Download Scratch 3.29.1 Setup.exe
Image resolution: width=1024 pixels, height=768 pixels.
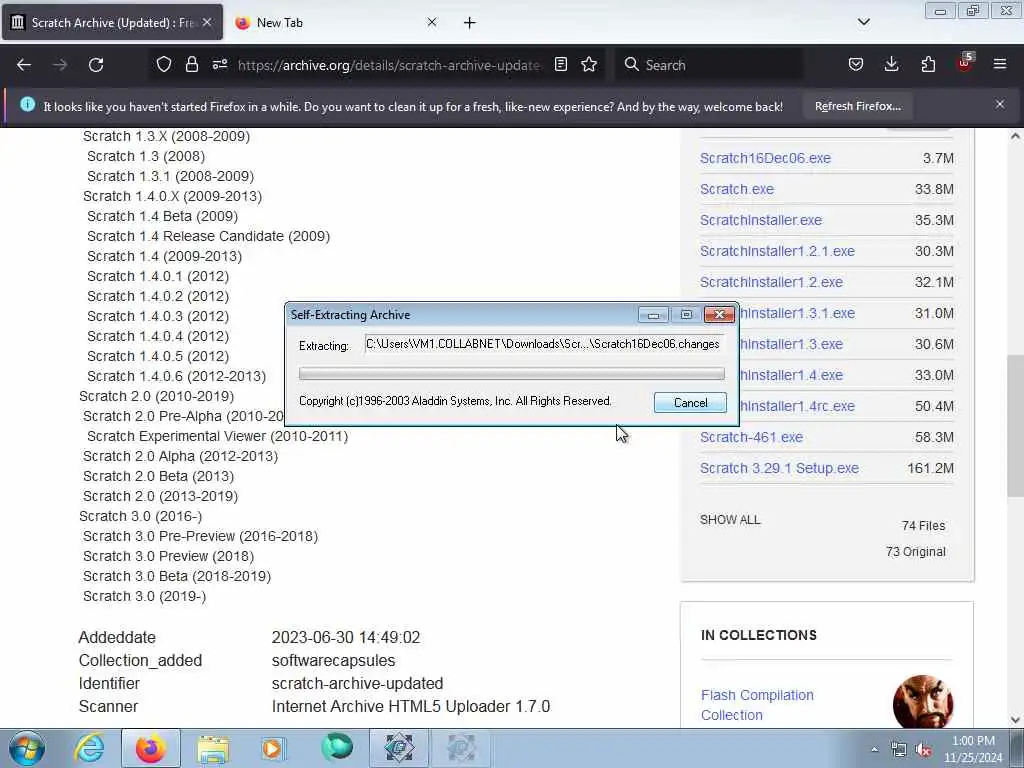click(779, 468)
